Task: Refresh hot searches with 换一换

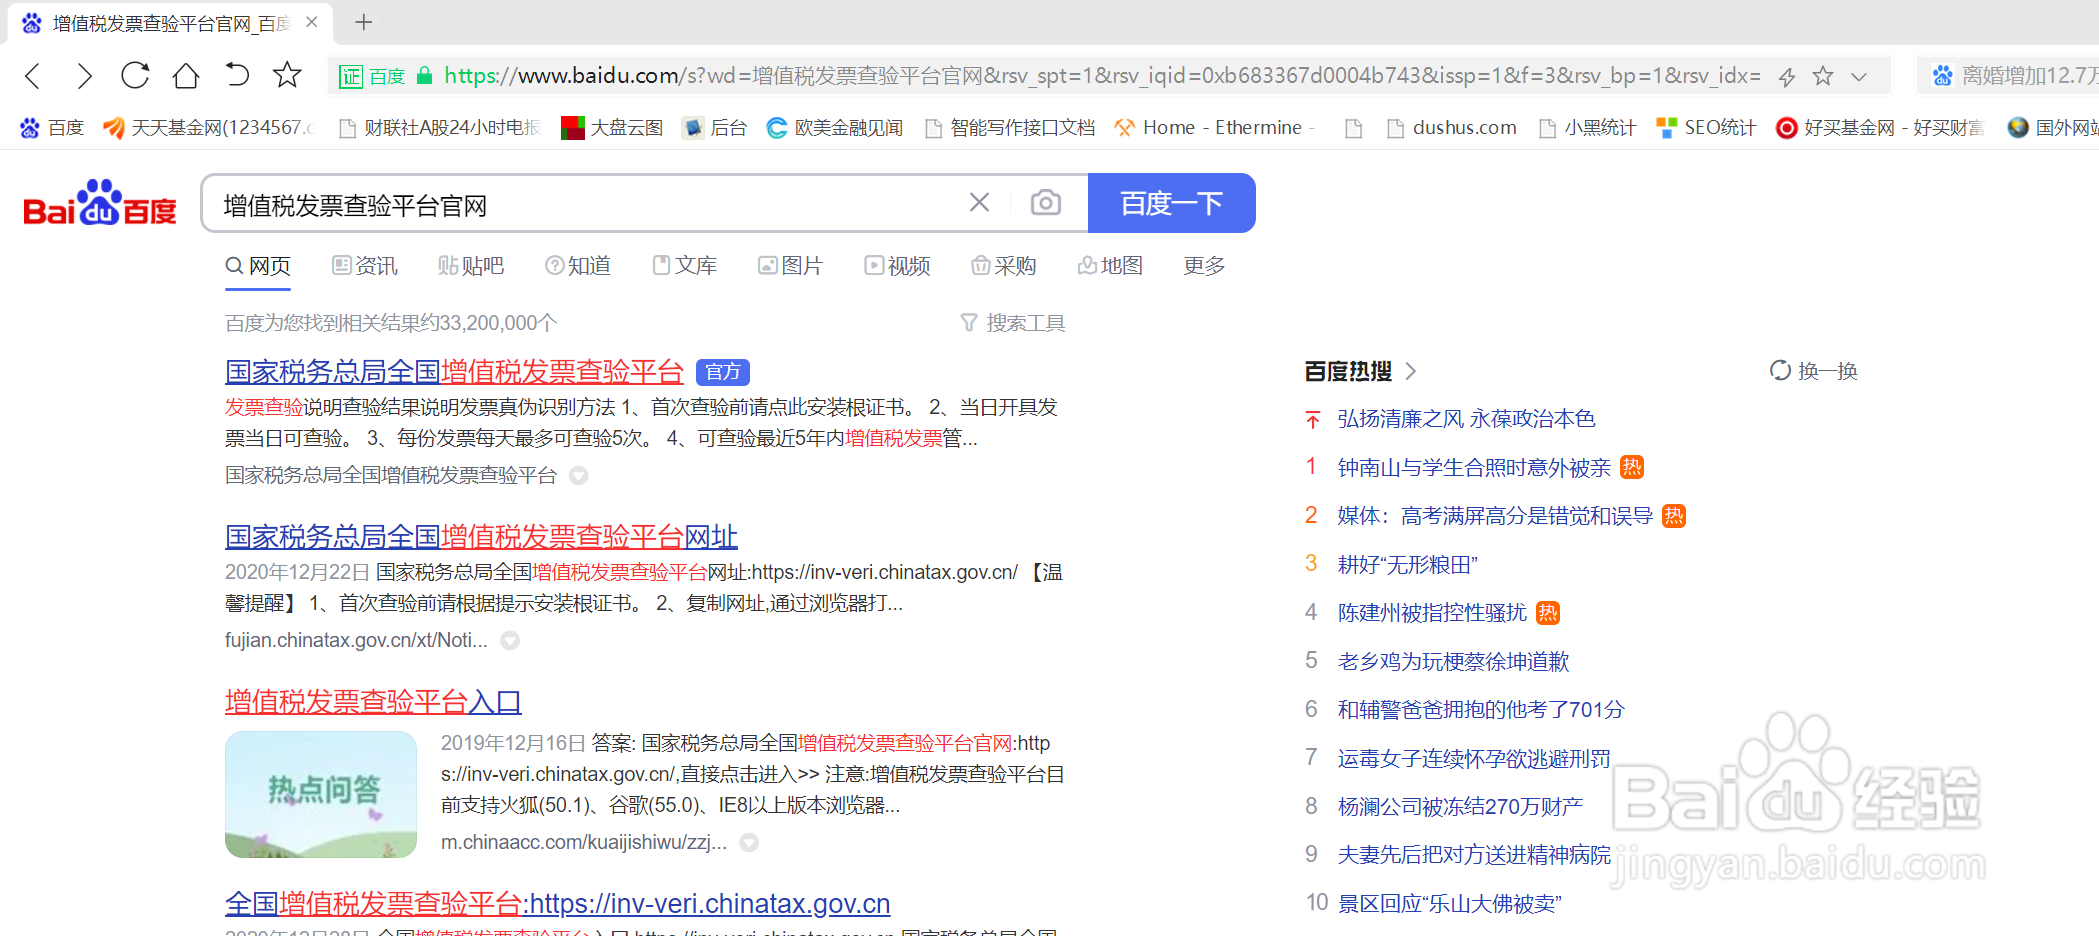Action: (1813, 371)
